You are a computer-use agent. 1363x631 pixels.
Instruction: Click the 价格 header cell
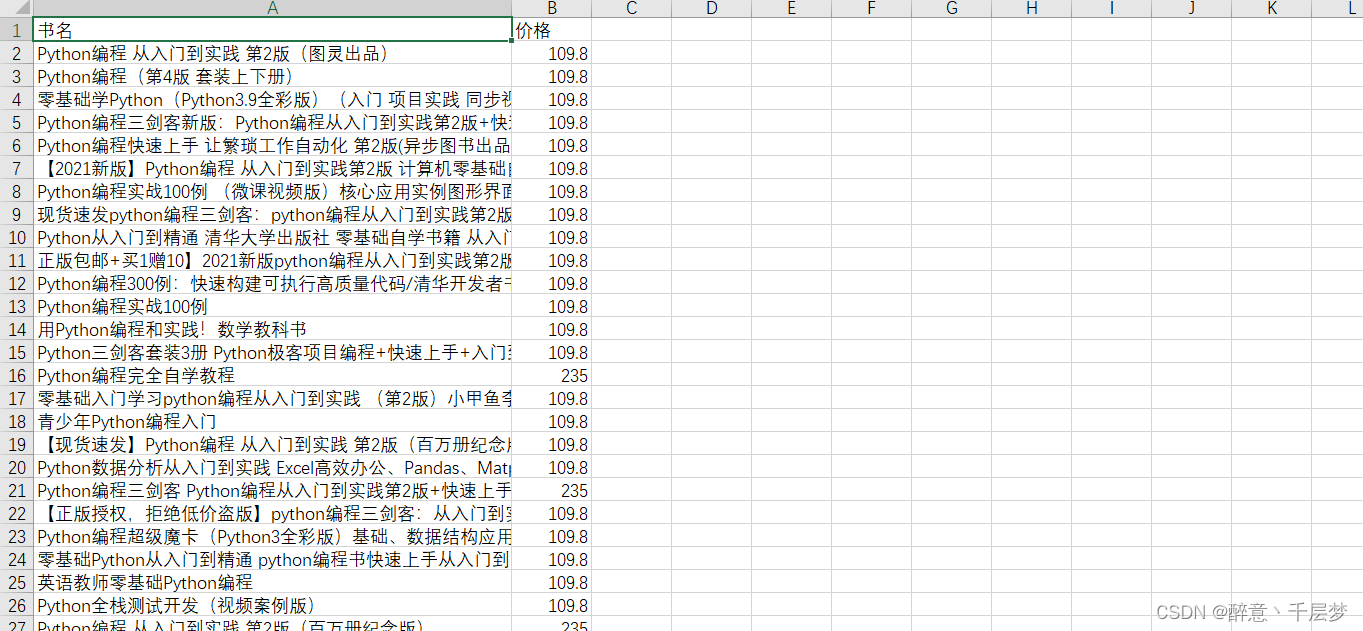pos(551,30)
